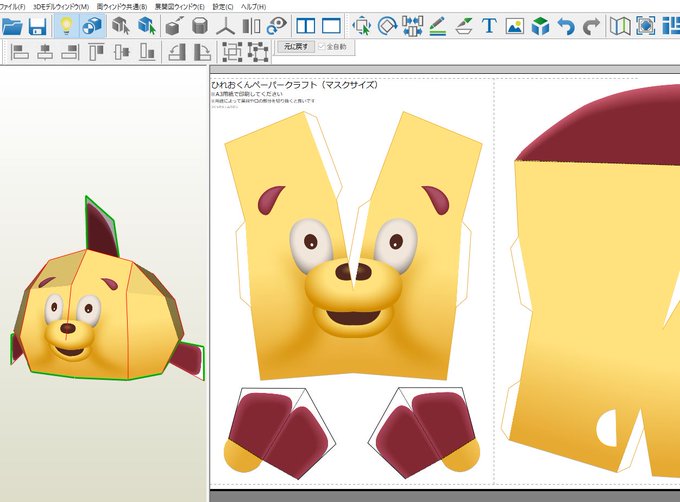Select the gray cube with cursor tool
680x502 pixels.
[121, 26]
